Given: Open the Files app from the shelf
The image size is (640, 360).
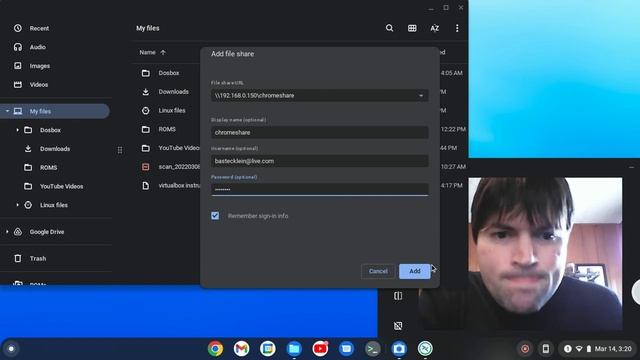Looking at the screenshot, I should point(294,349).
